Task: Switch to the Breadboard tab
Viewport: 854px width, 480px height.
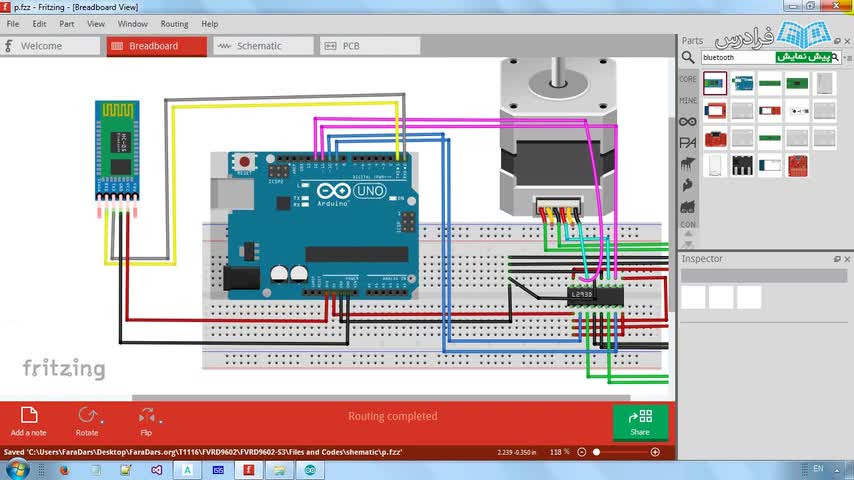Action: pyautogui.click(x=157, y=46)
